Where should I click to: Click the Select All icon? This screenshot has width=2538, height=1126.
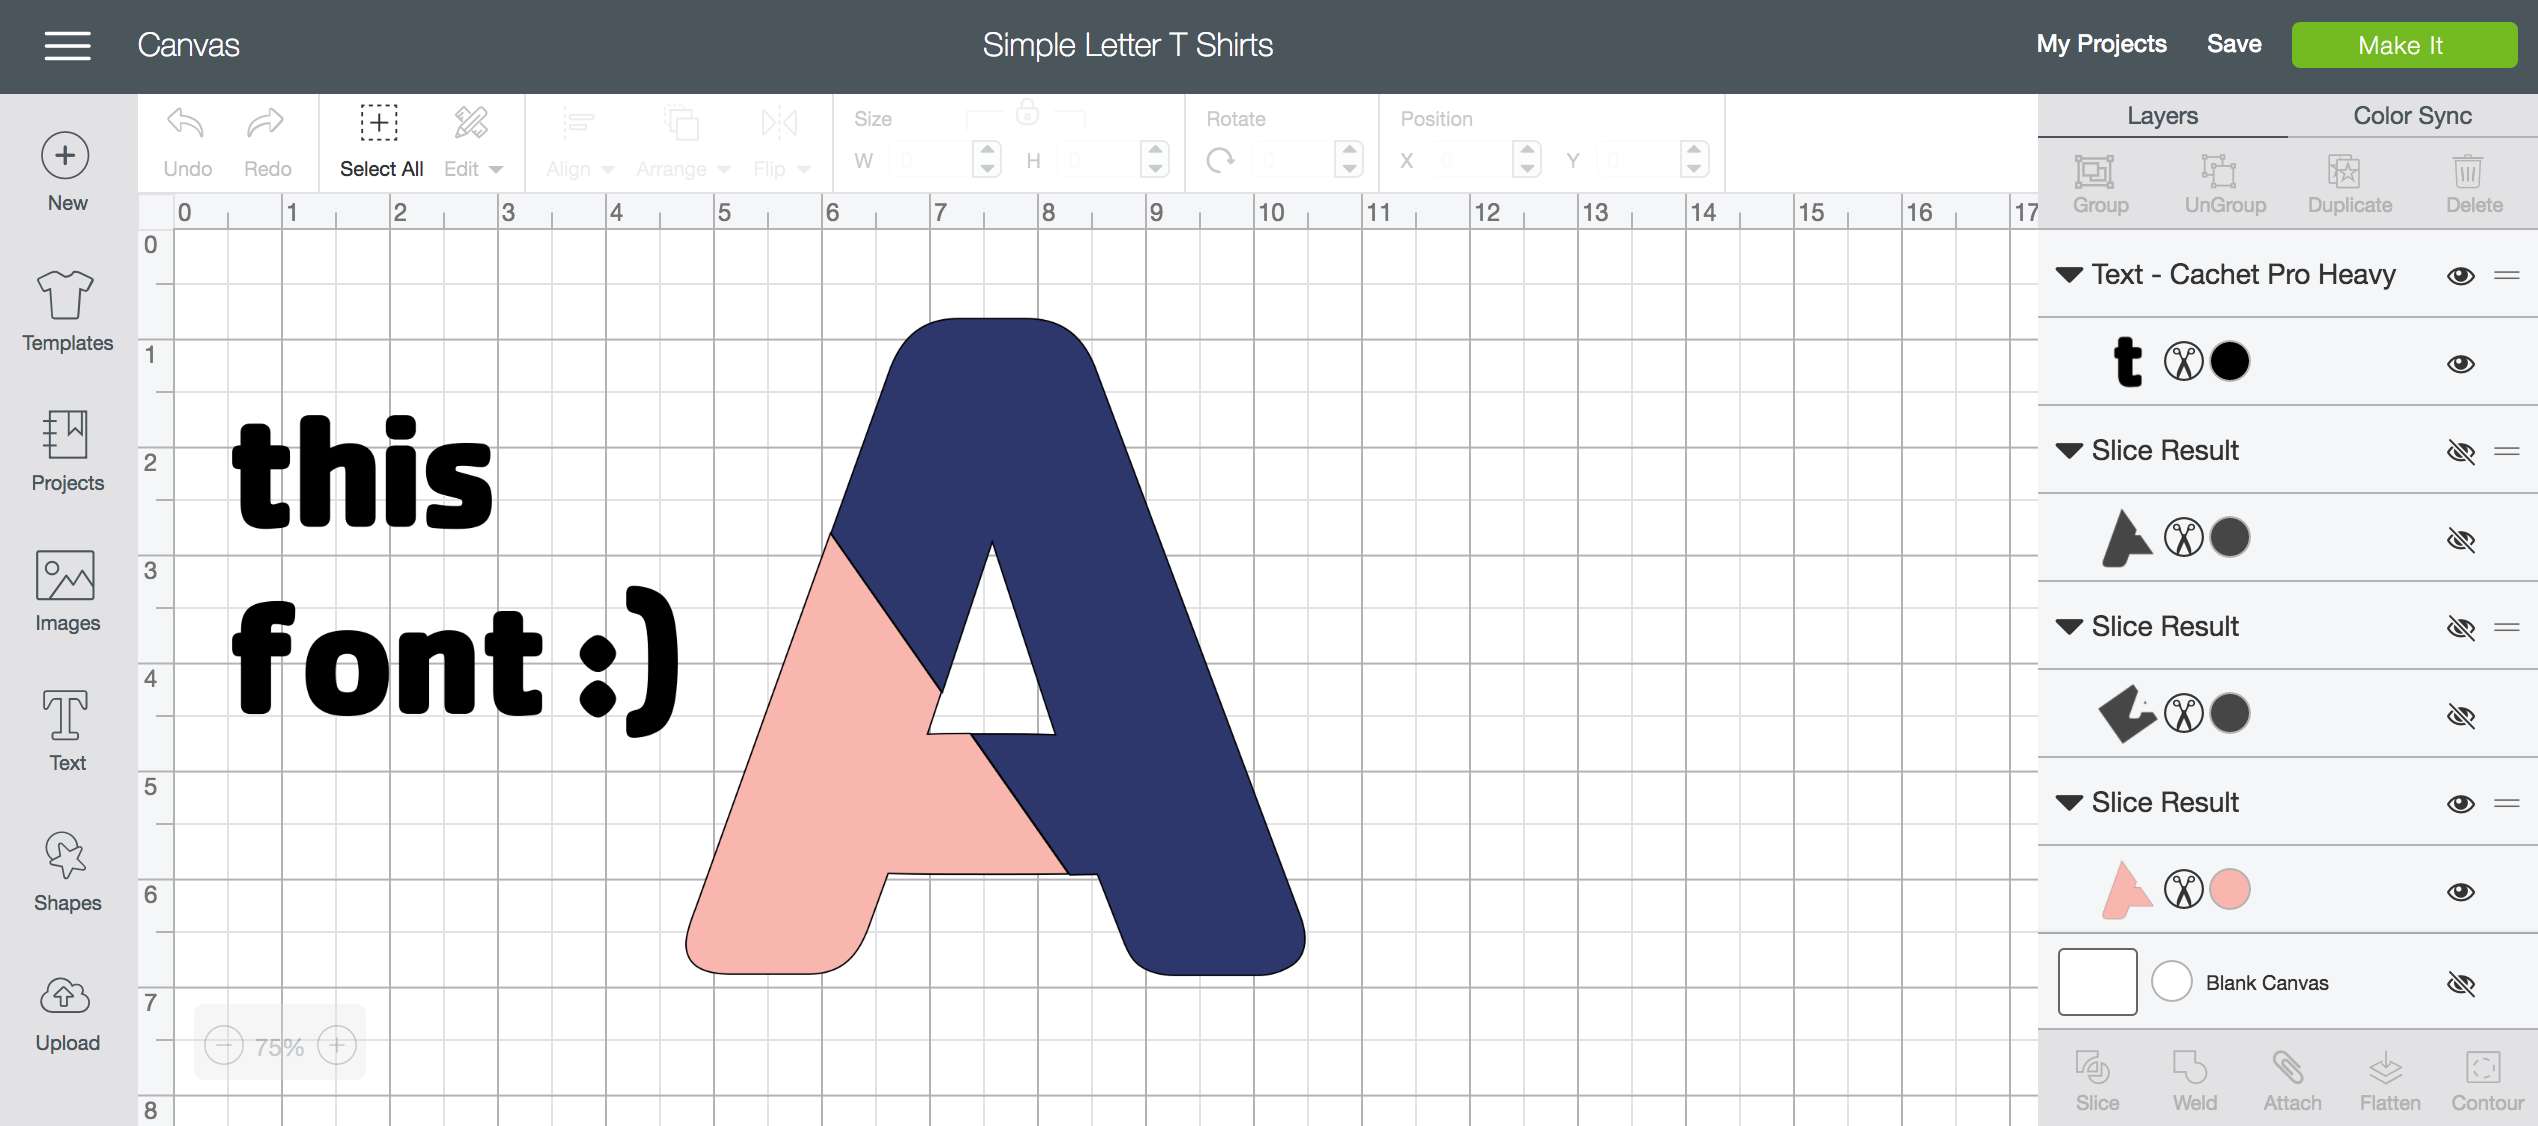tap(379, 123)
